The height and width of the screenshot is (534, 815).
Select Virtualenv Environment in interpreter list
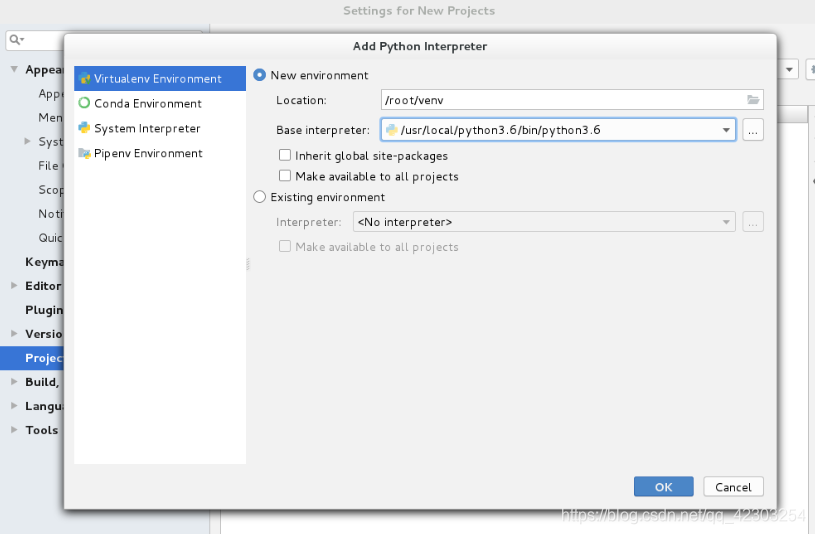160,79
